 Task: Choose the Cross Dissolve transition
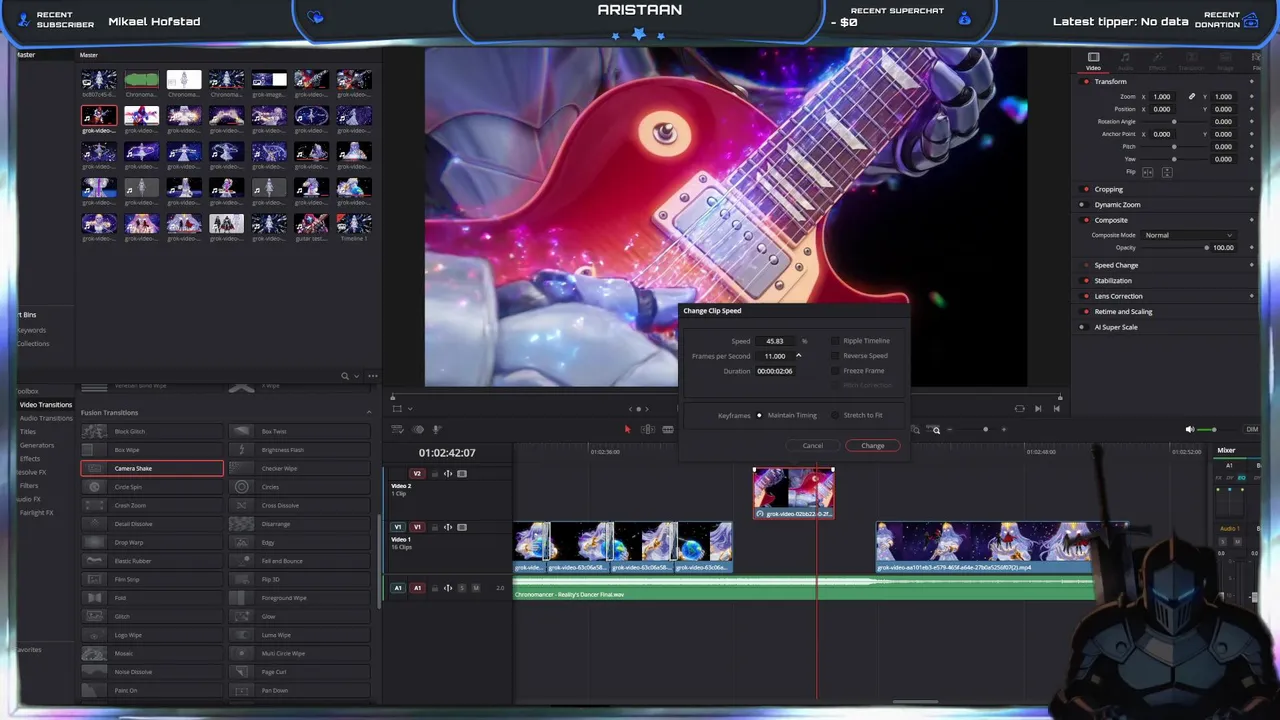pos(300,505)
